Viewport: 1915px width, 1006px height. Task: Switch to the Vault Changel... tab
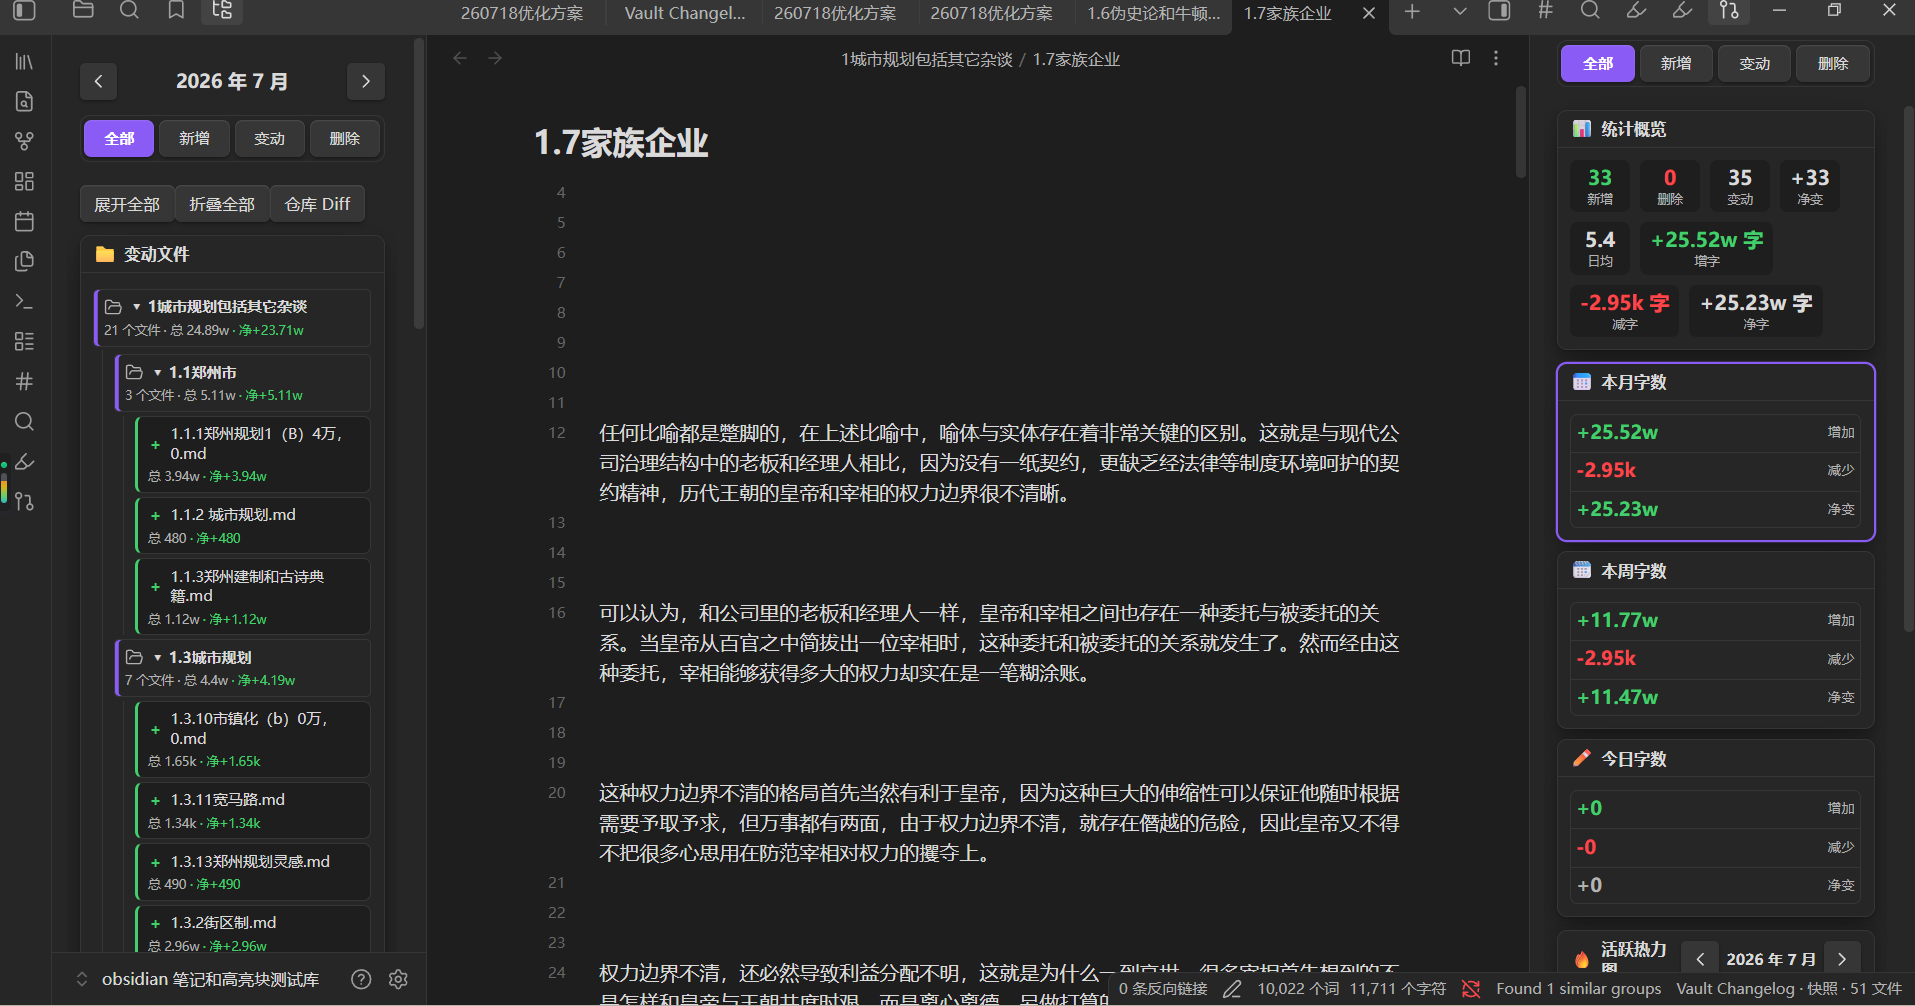click(685, 13)
